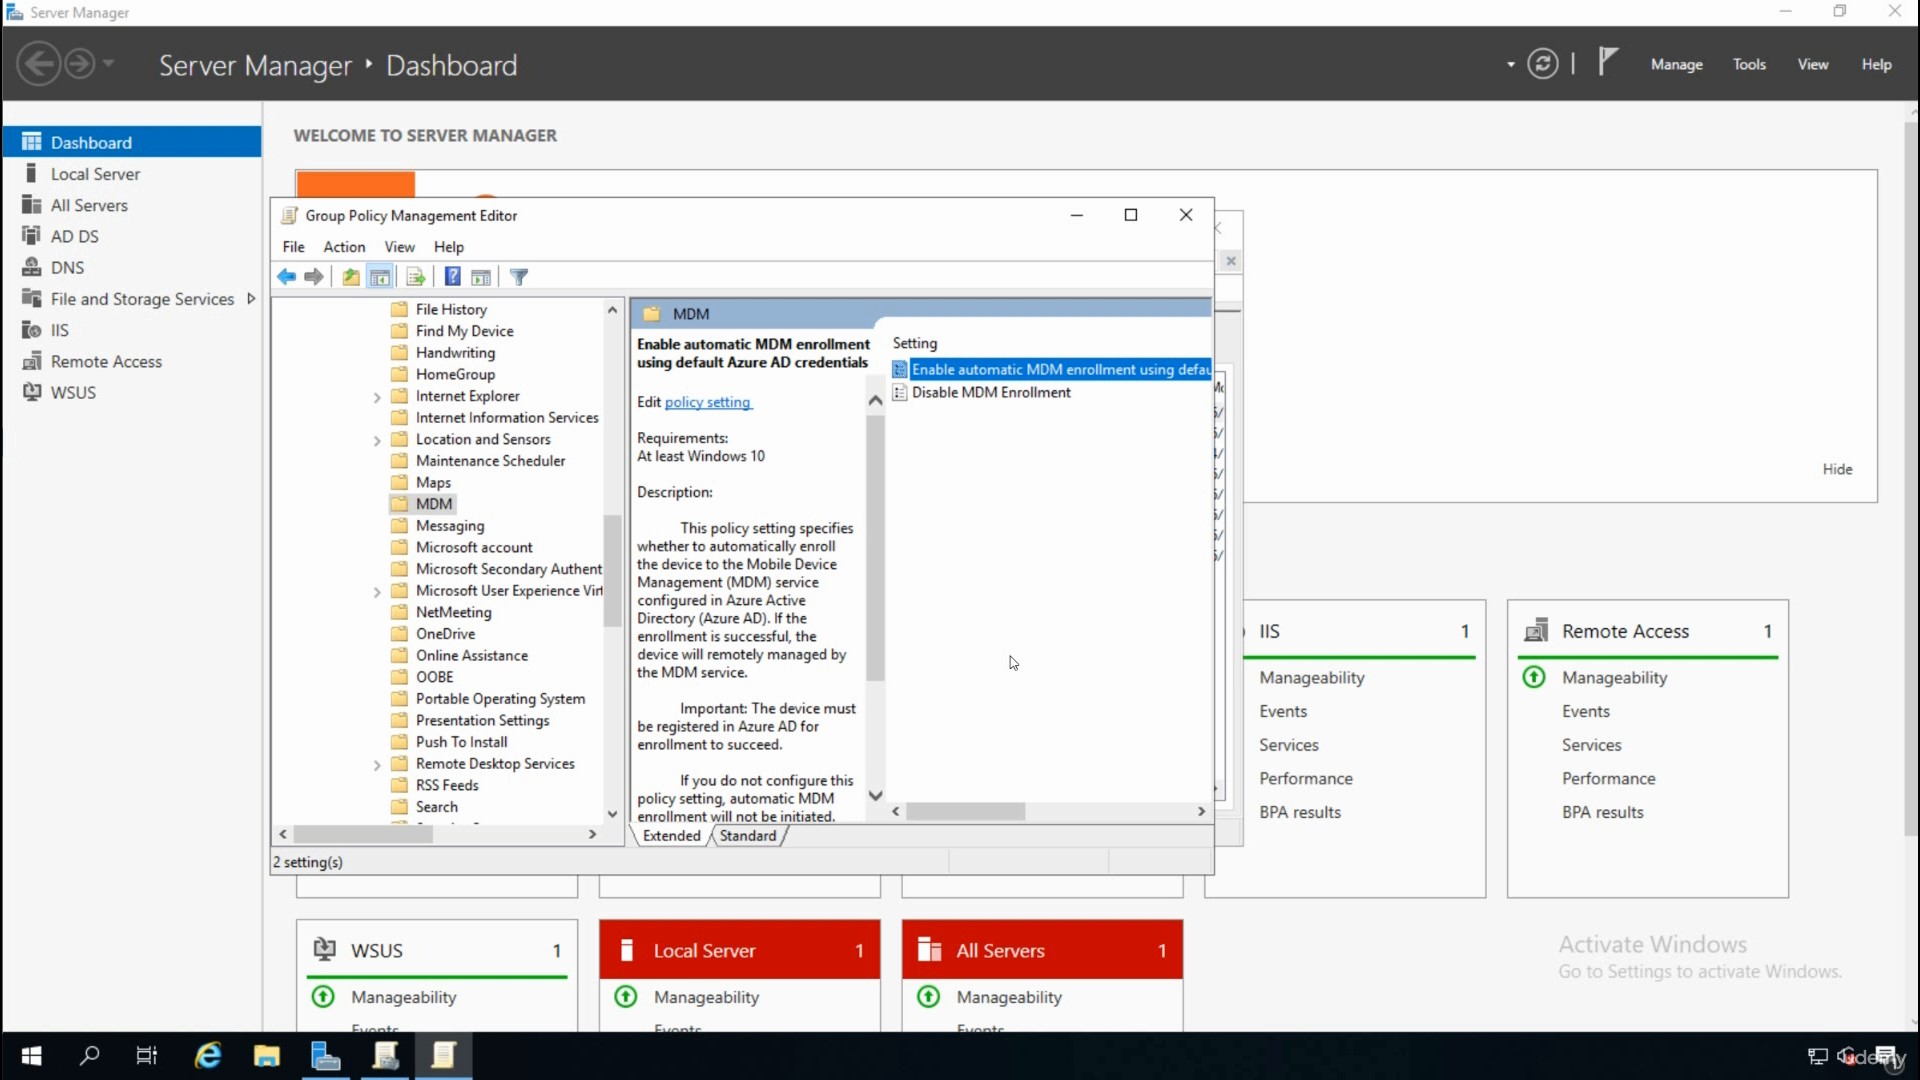Open the blue Help question mark icon

(453, 277)
